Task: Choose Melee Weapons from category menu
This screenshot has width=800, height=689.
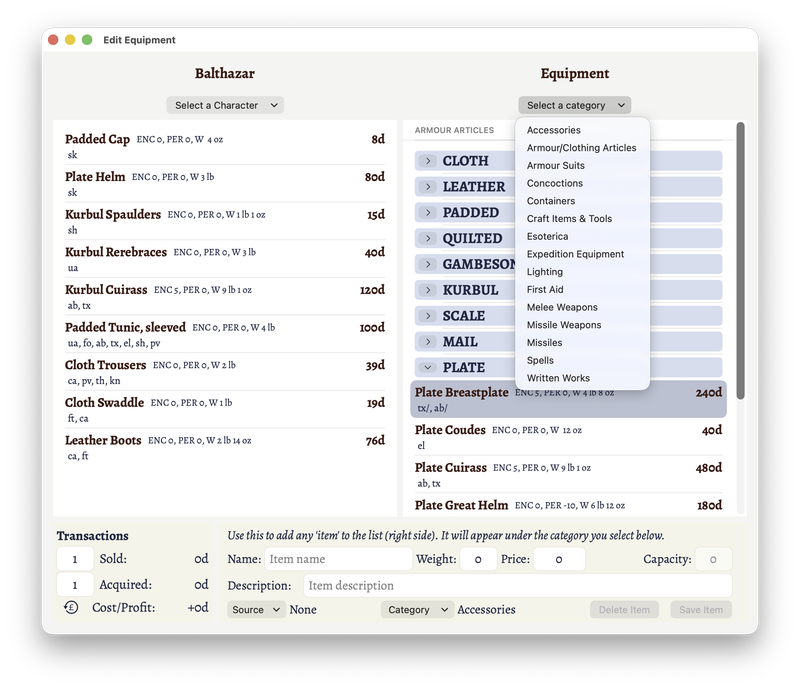Action: coord(562,307)
